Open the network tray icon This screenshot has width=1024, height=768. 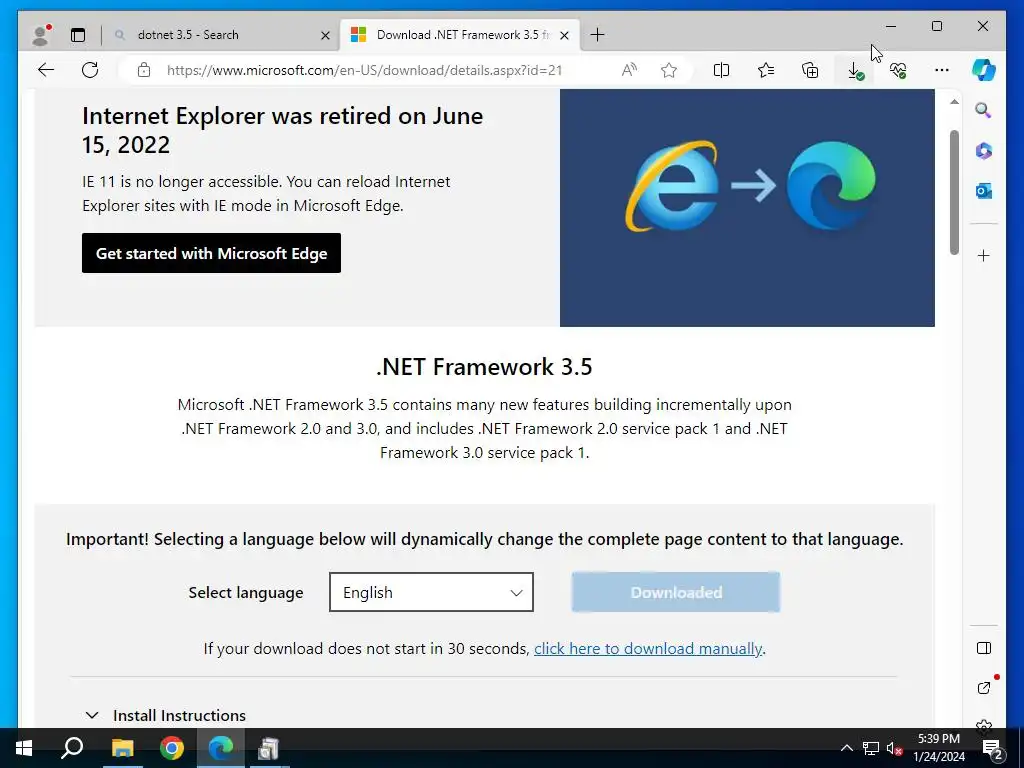coord(871,748)
